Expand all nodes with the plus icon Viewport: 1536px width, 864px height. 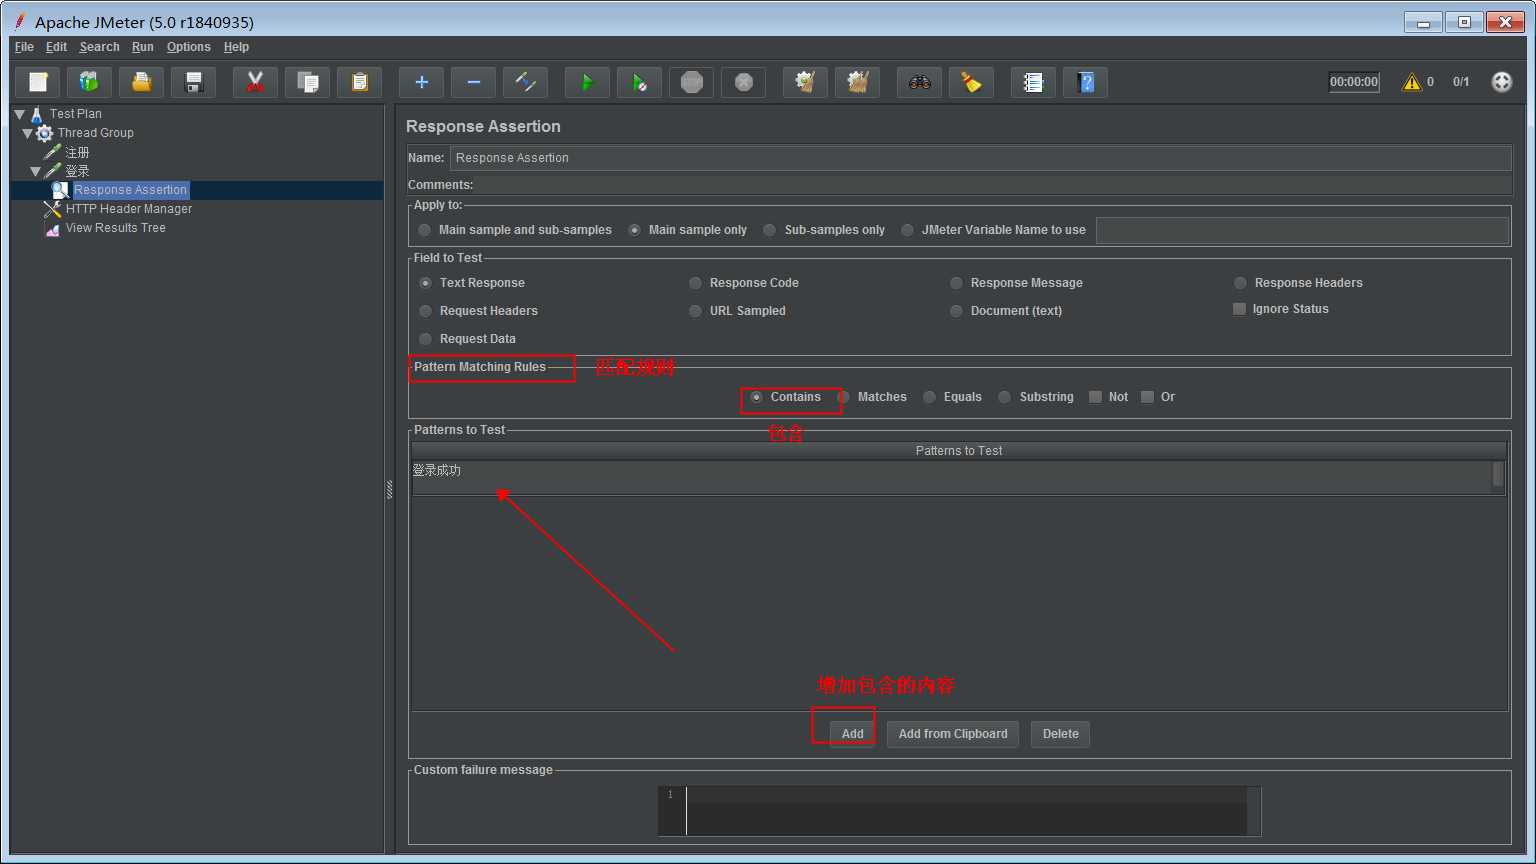click(421, 82)
